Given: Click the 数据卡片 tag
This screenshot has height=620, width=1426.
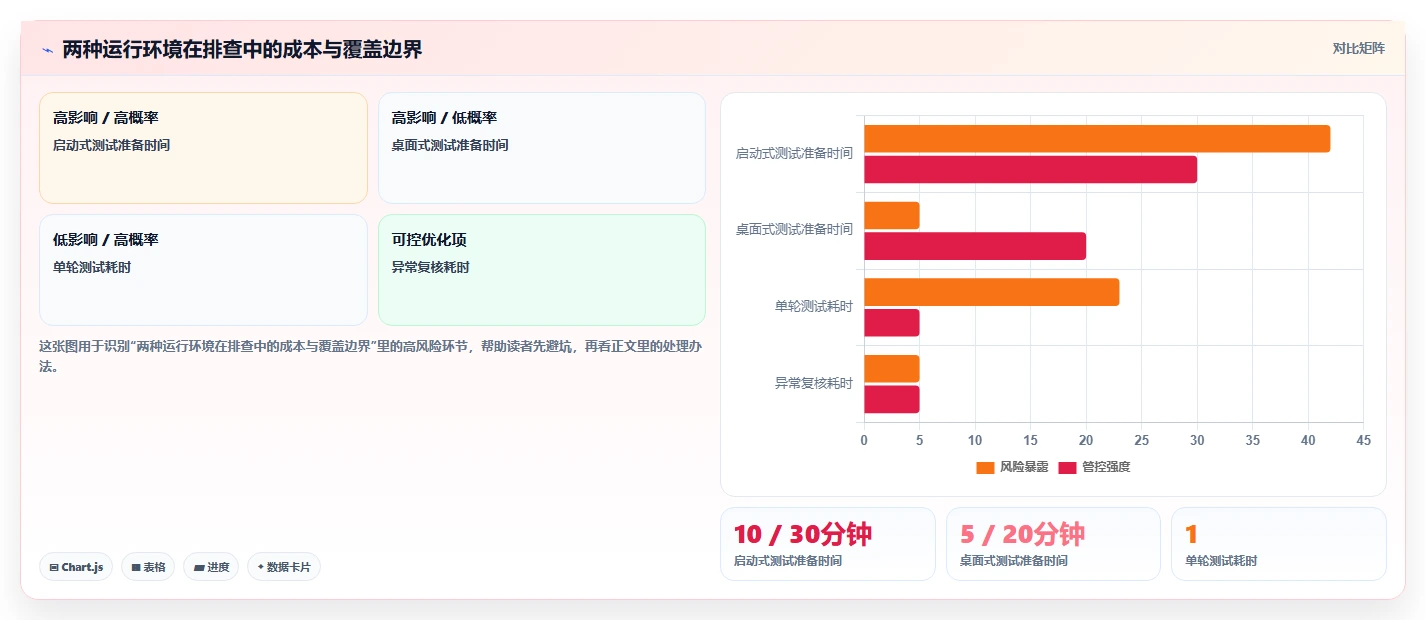Looking at the screenshot, I should click(x=284, y=567).
